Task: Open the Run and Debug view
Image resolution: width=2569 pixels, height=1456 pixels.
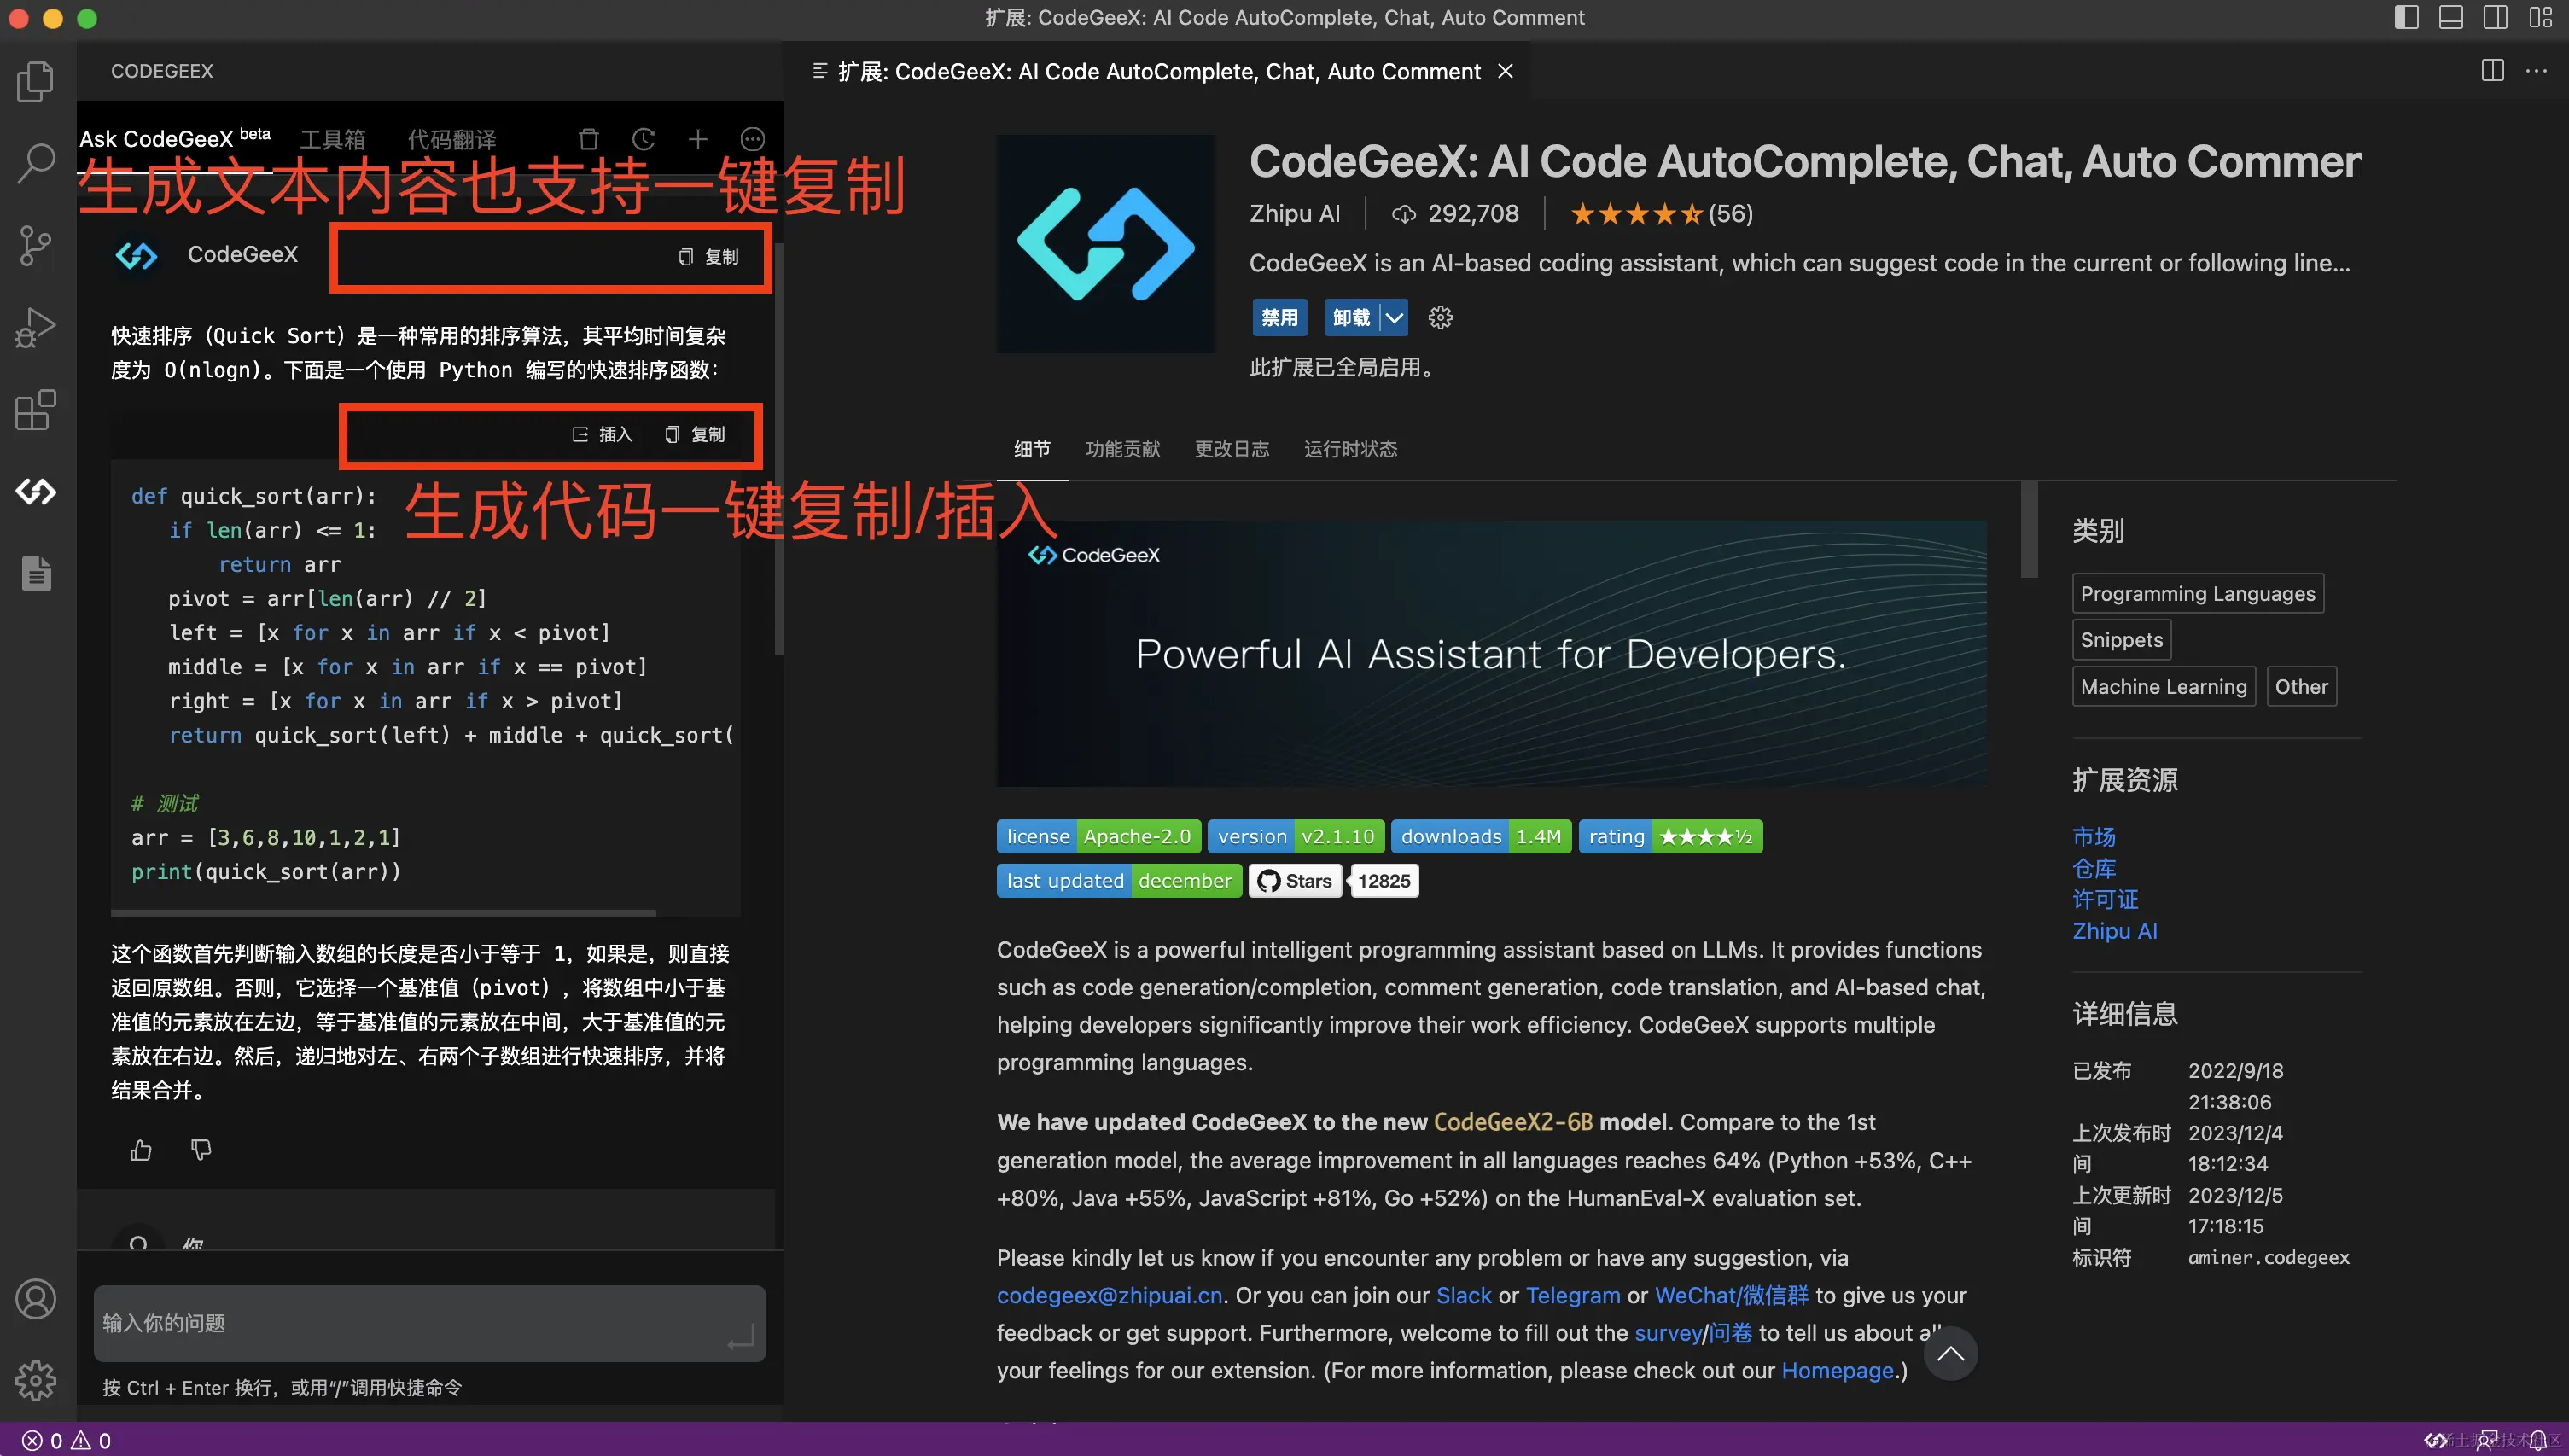Action: (36, 327)
